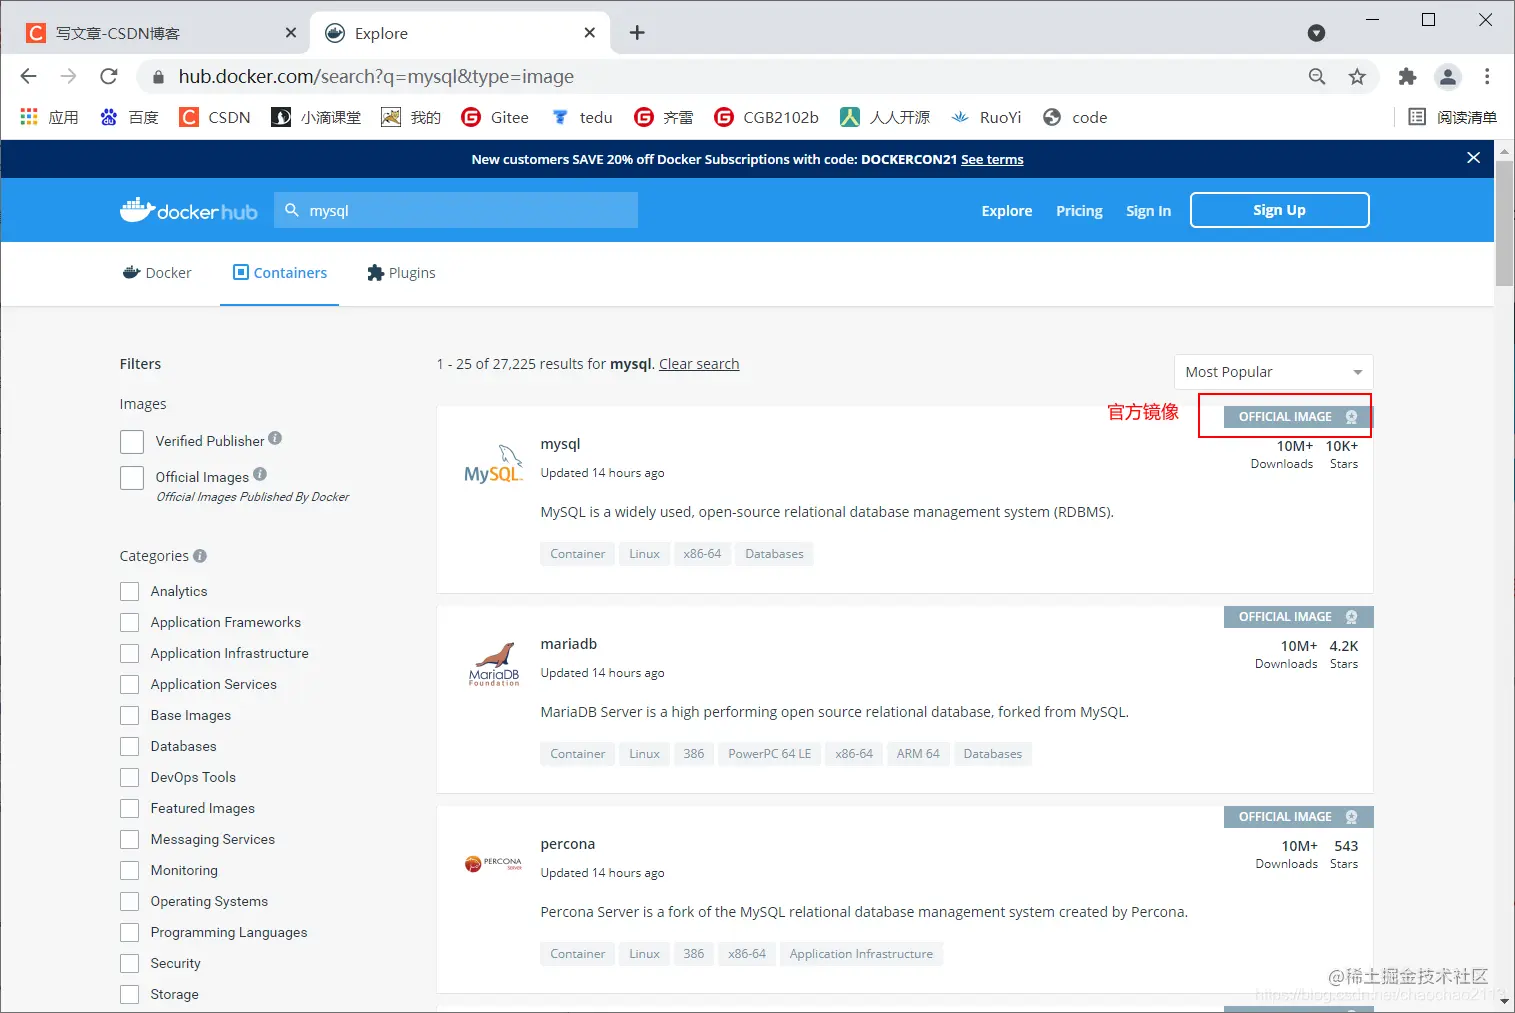Click the Docker Hub mysql search field
The image size is (1515, 1013).
[456, 210]
